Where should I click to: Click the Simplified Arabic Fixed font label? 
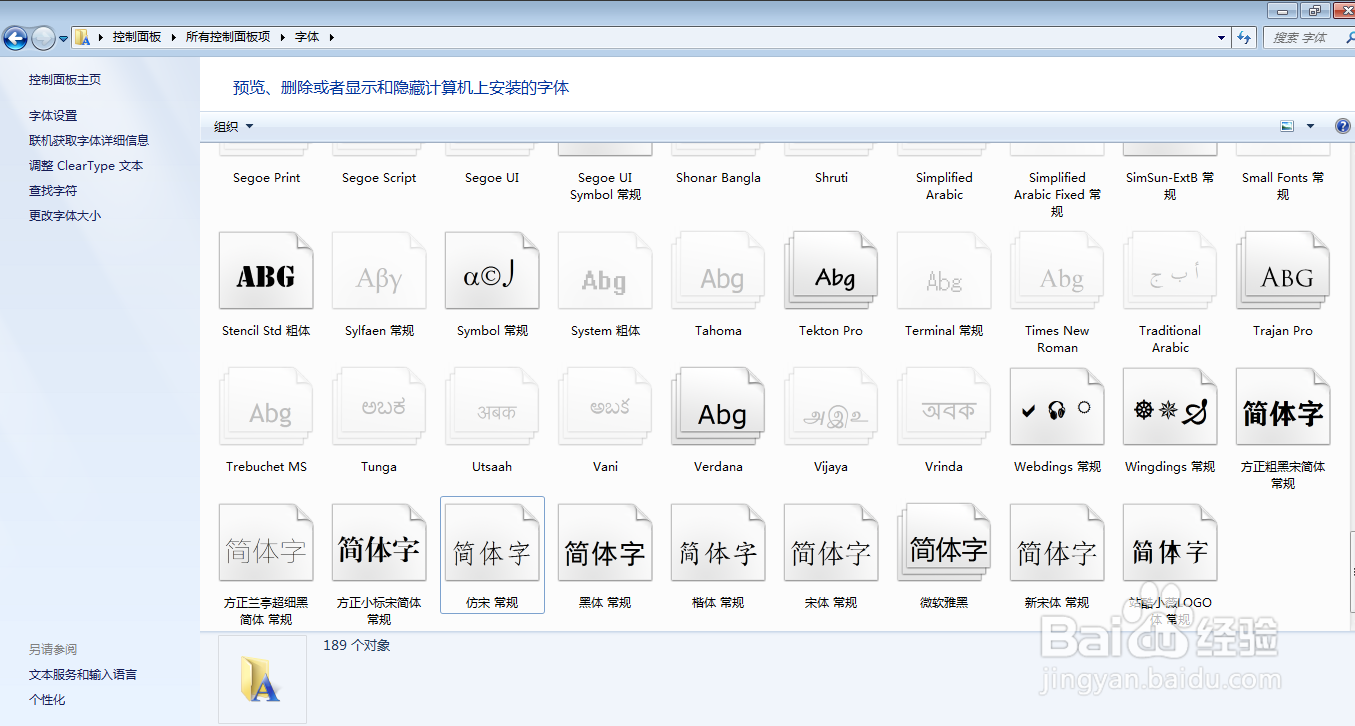1057,195
